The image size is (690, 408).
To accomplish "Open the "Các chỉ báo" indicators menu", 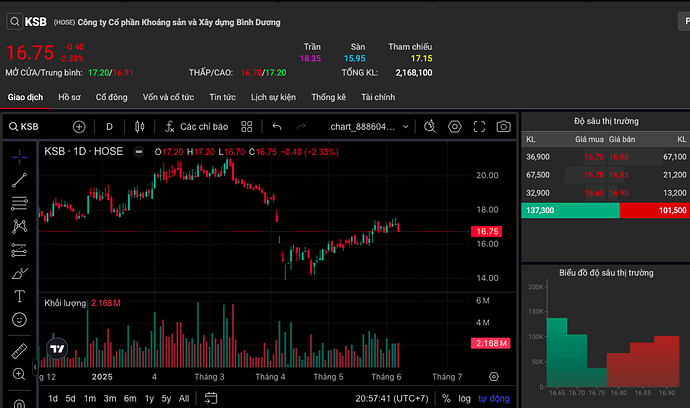I will [x=196, y=127].
